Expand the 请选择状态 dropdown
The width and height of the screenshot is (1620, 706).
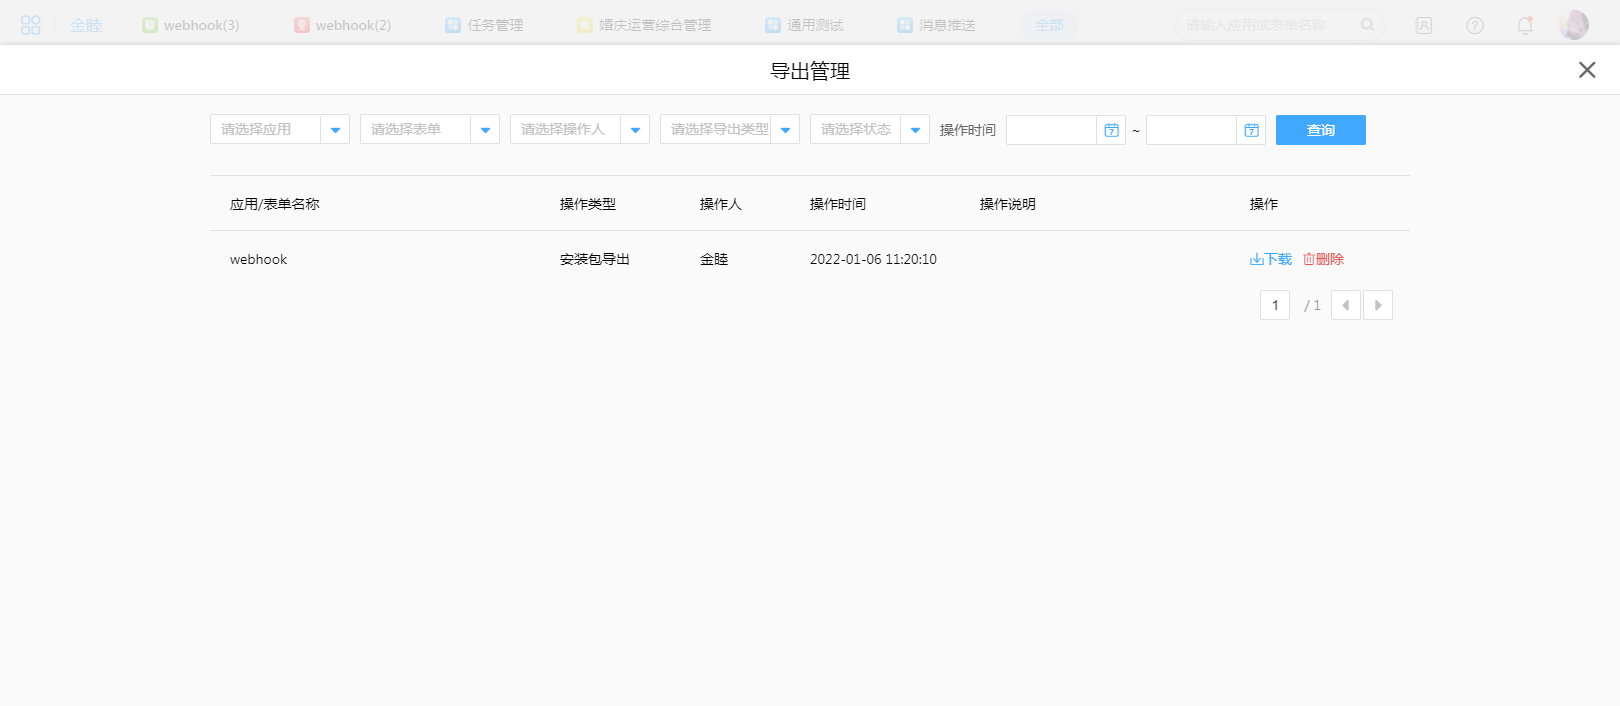point(915,130)
